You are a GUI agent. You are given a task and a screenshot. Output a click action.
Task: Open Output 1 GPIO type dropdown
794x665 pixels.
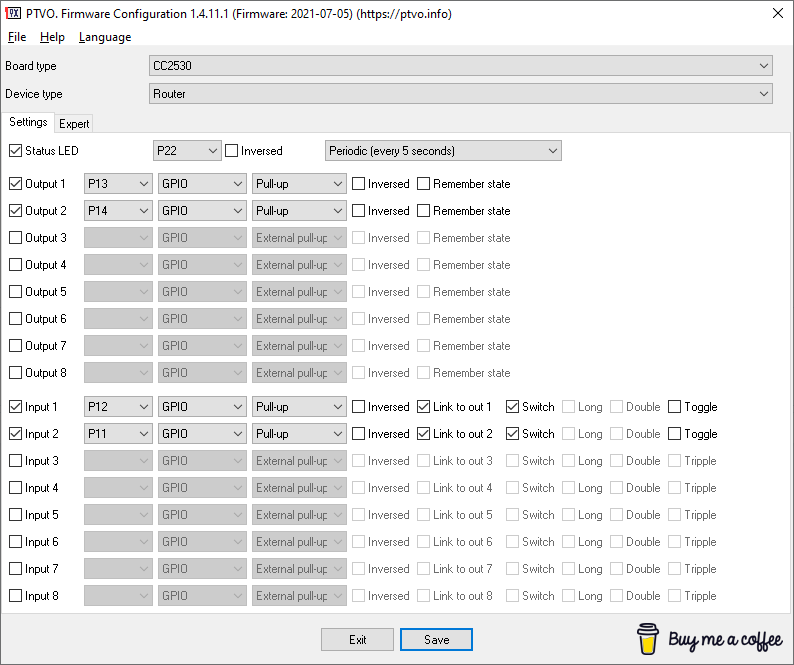tap(202, 184)
